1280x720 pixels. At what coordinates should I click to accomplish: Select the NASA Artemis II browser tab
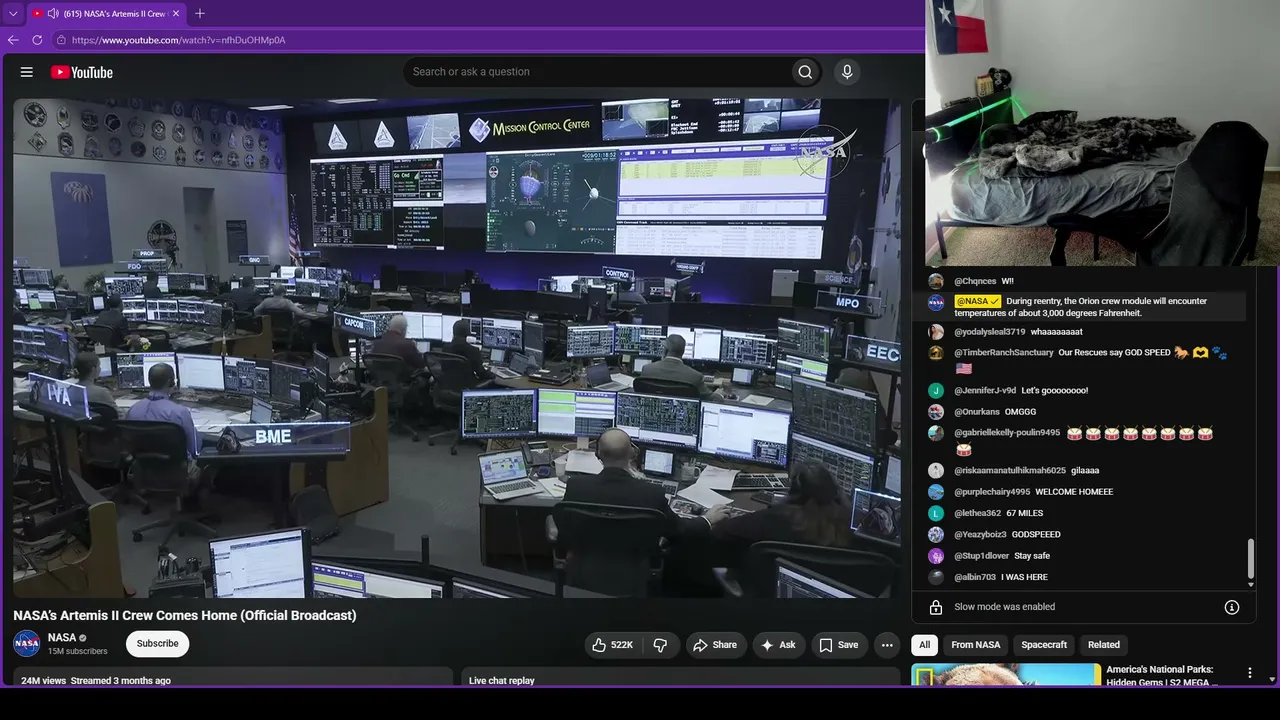click(107, 13)
